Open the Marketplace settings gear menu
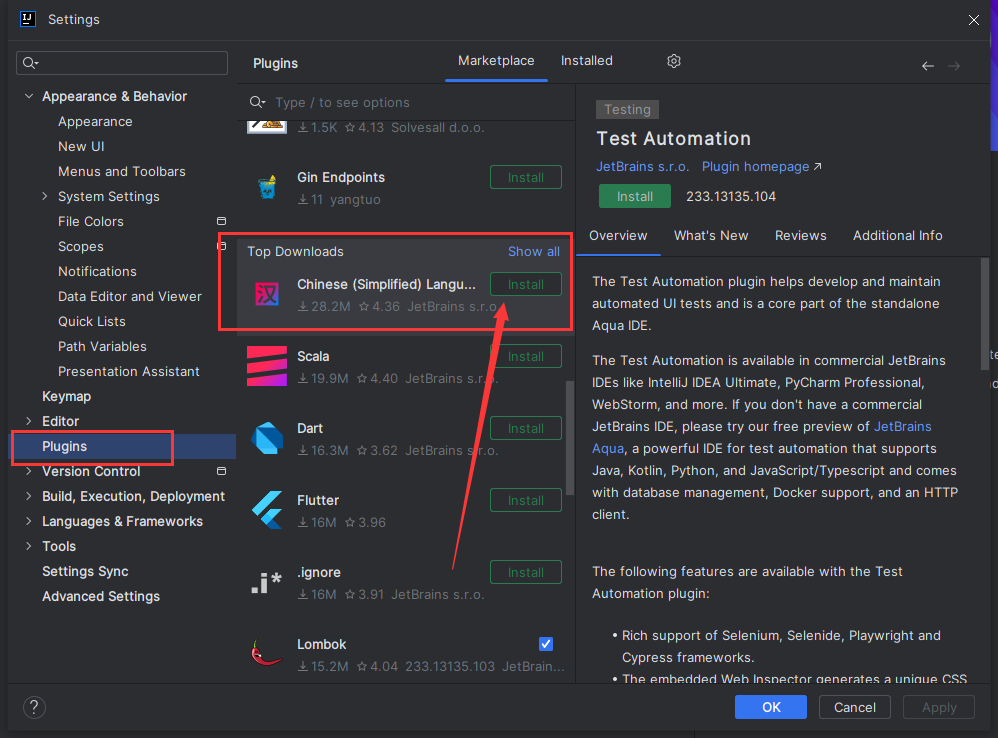The image size is (998, 738). point(673,61)
